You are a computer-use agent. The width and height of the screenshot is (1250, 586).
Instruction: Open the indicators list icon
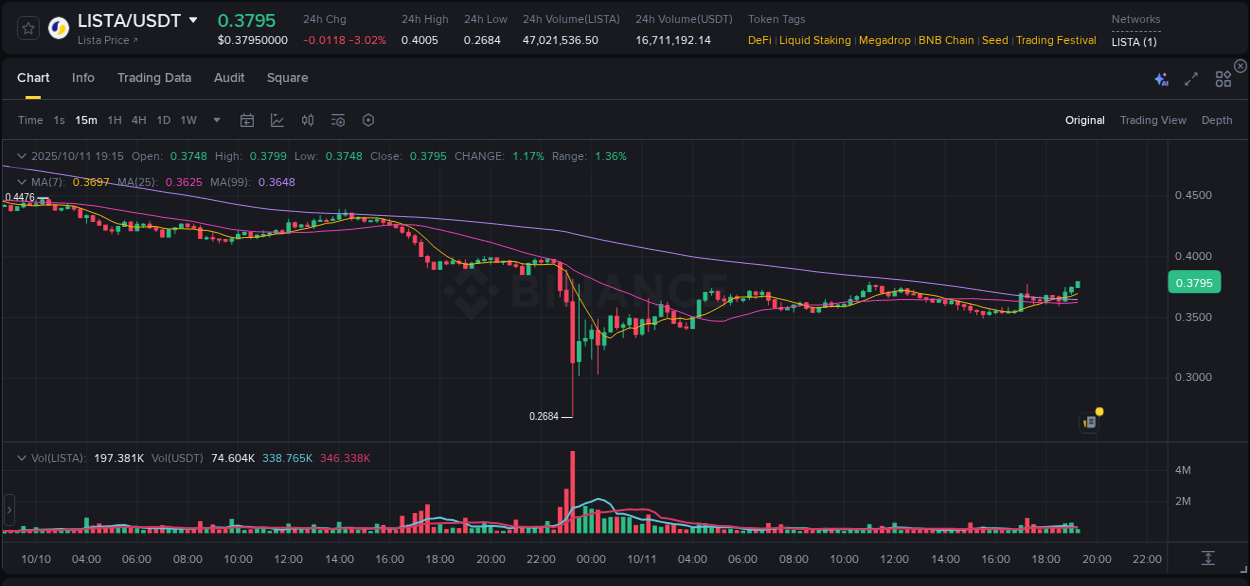(x=338, y=120)
